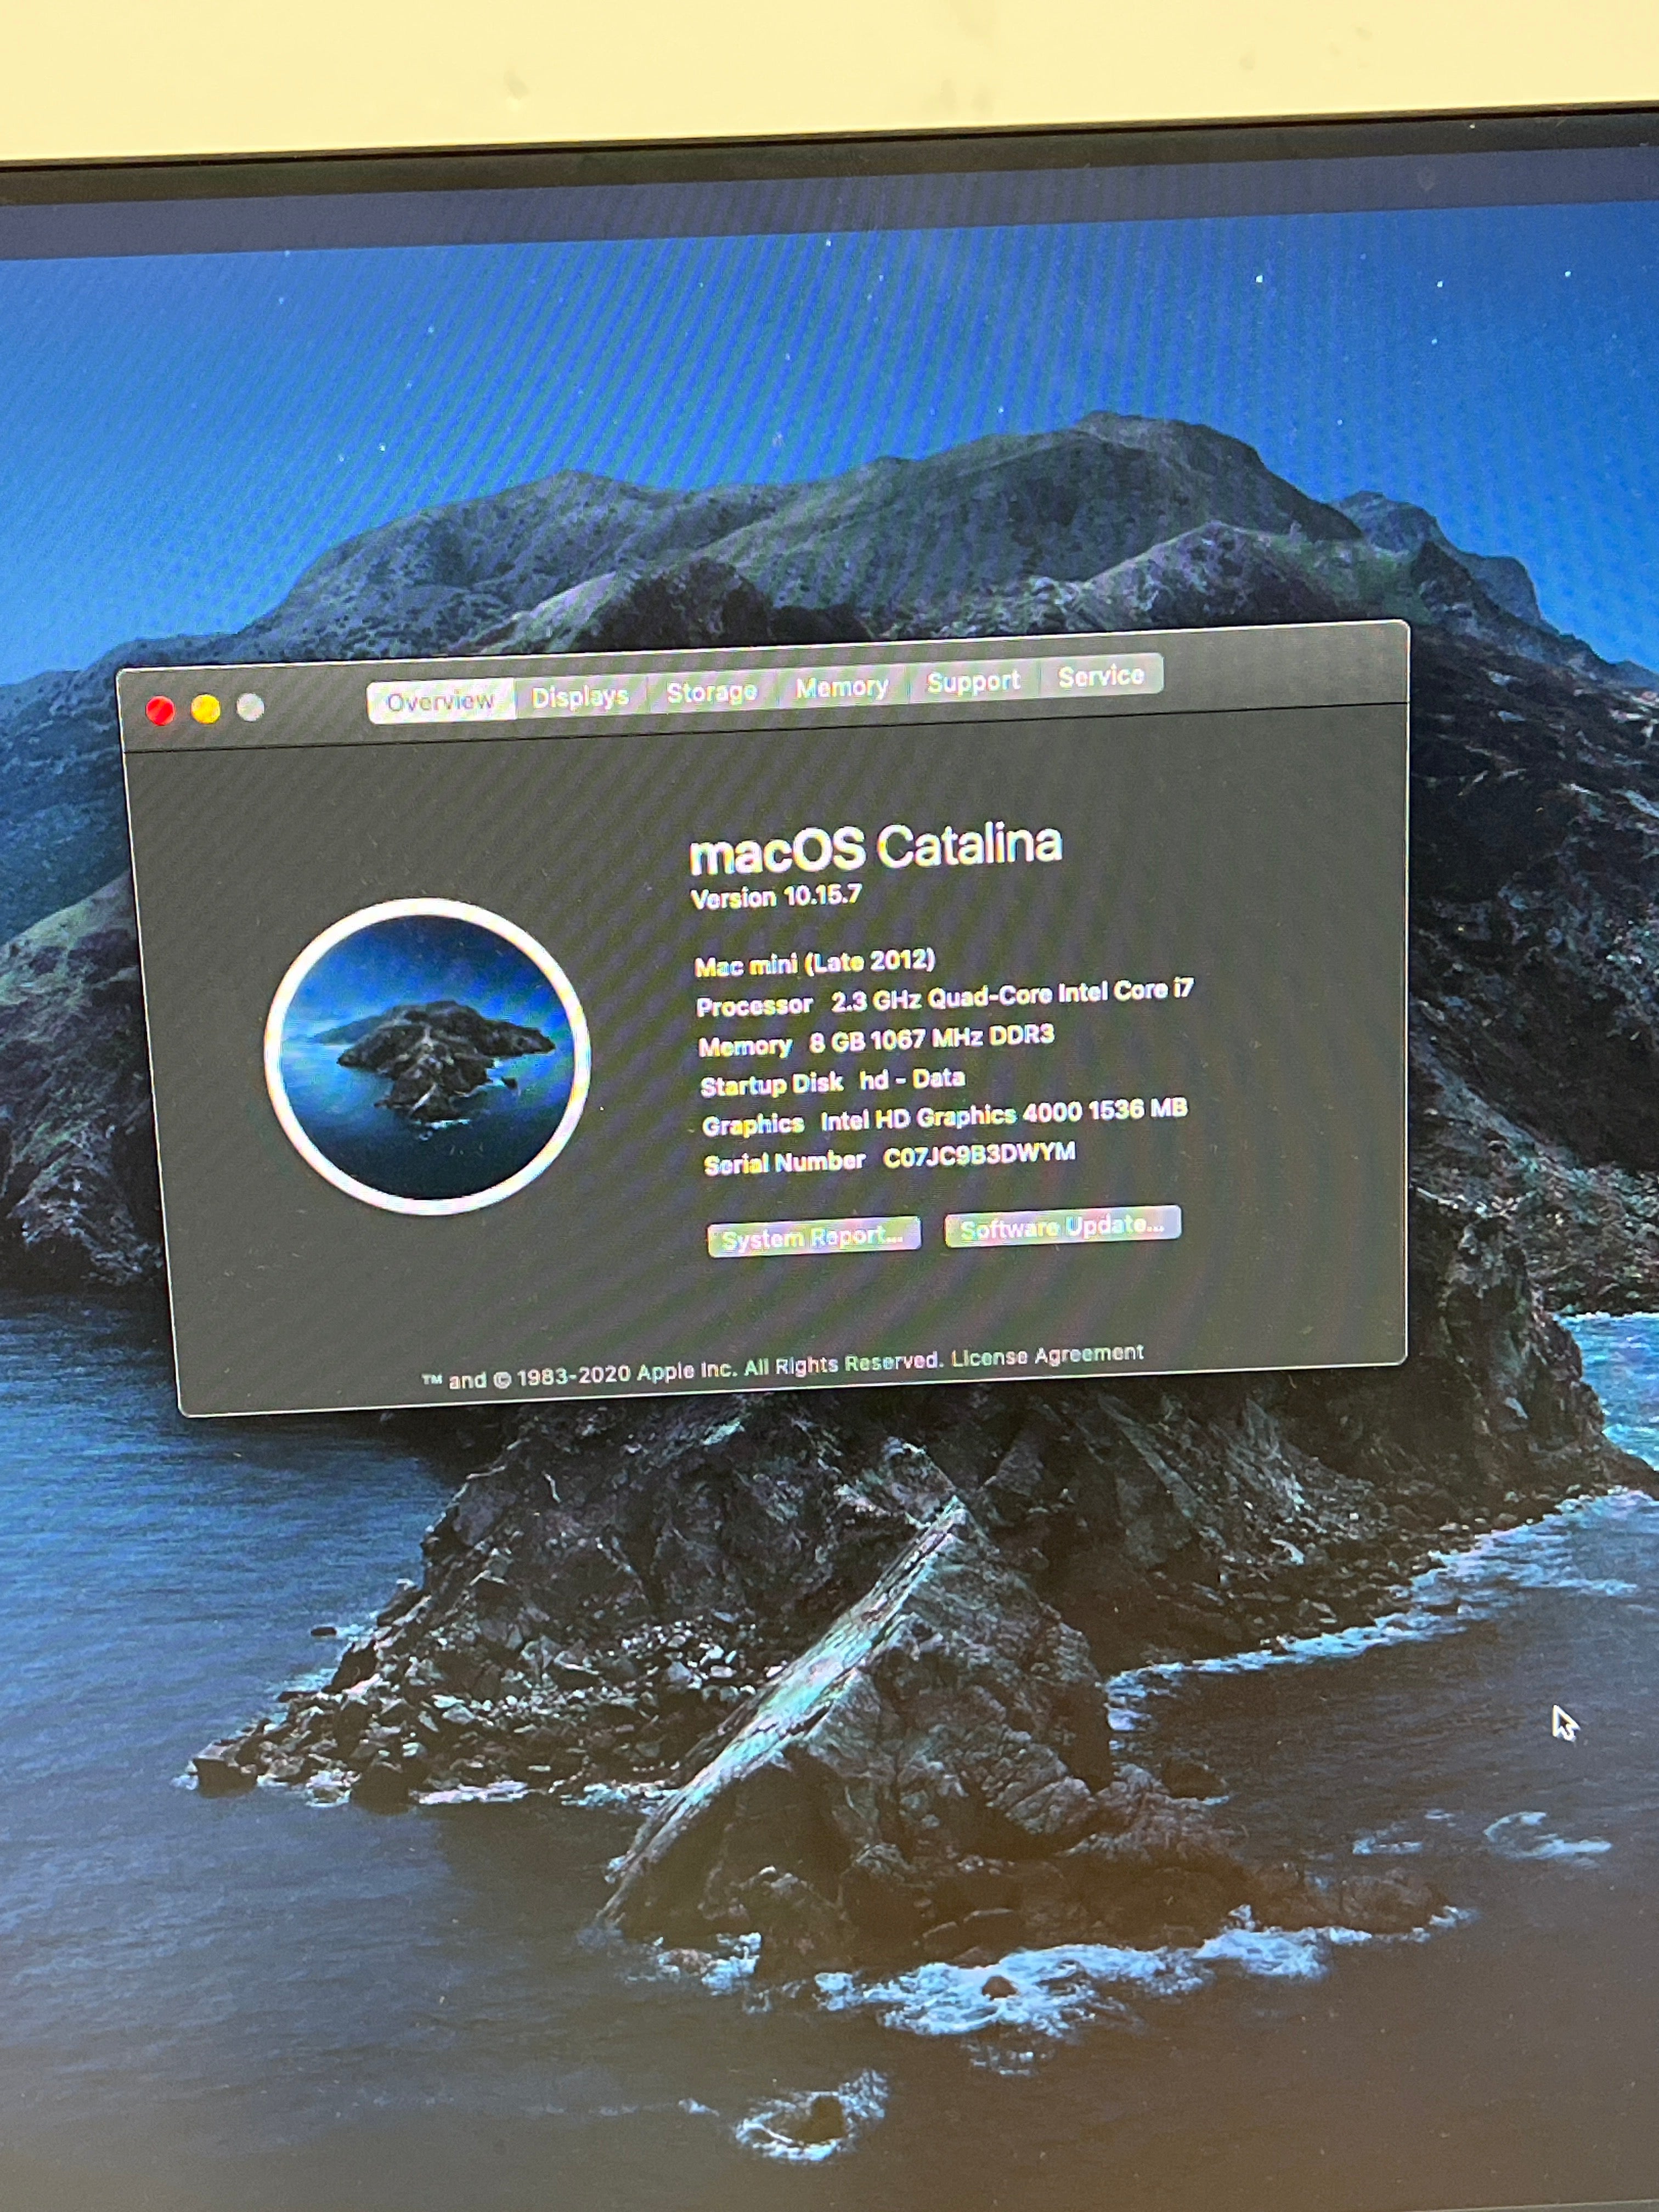Open the Support tab
The image size is (1659, 2212).
(973, 682)
